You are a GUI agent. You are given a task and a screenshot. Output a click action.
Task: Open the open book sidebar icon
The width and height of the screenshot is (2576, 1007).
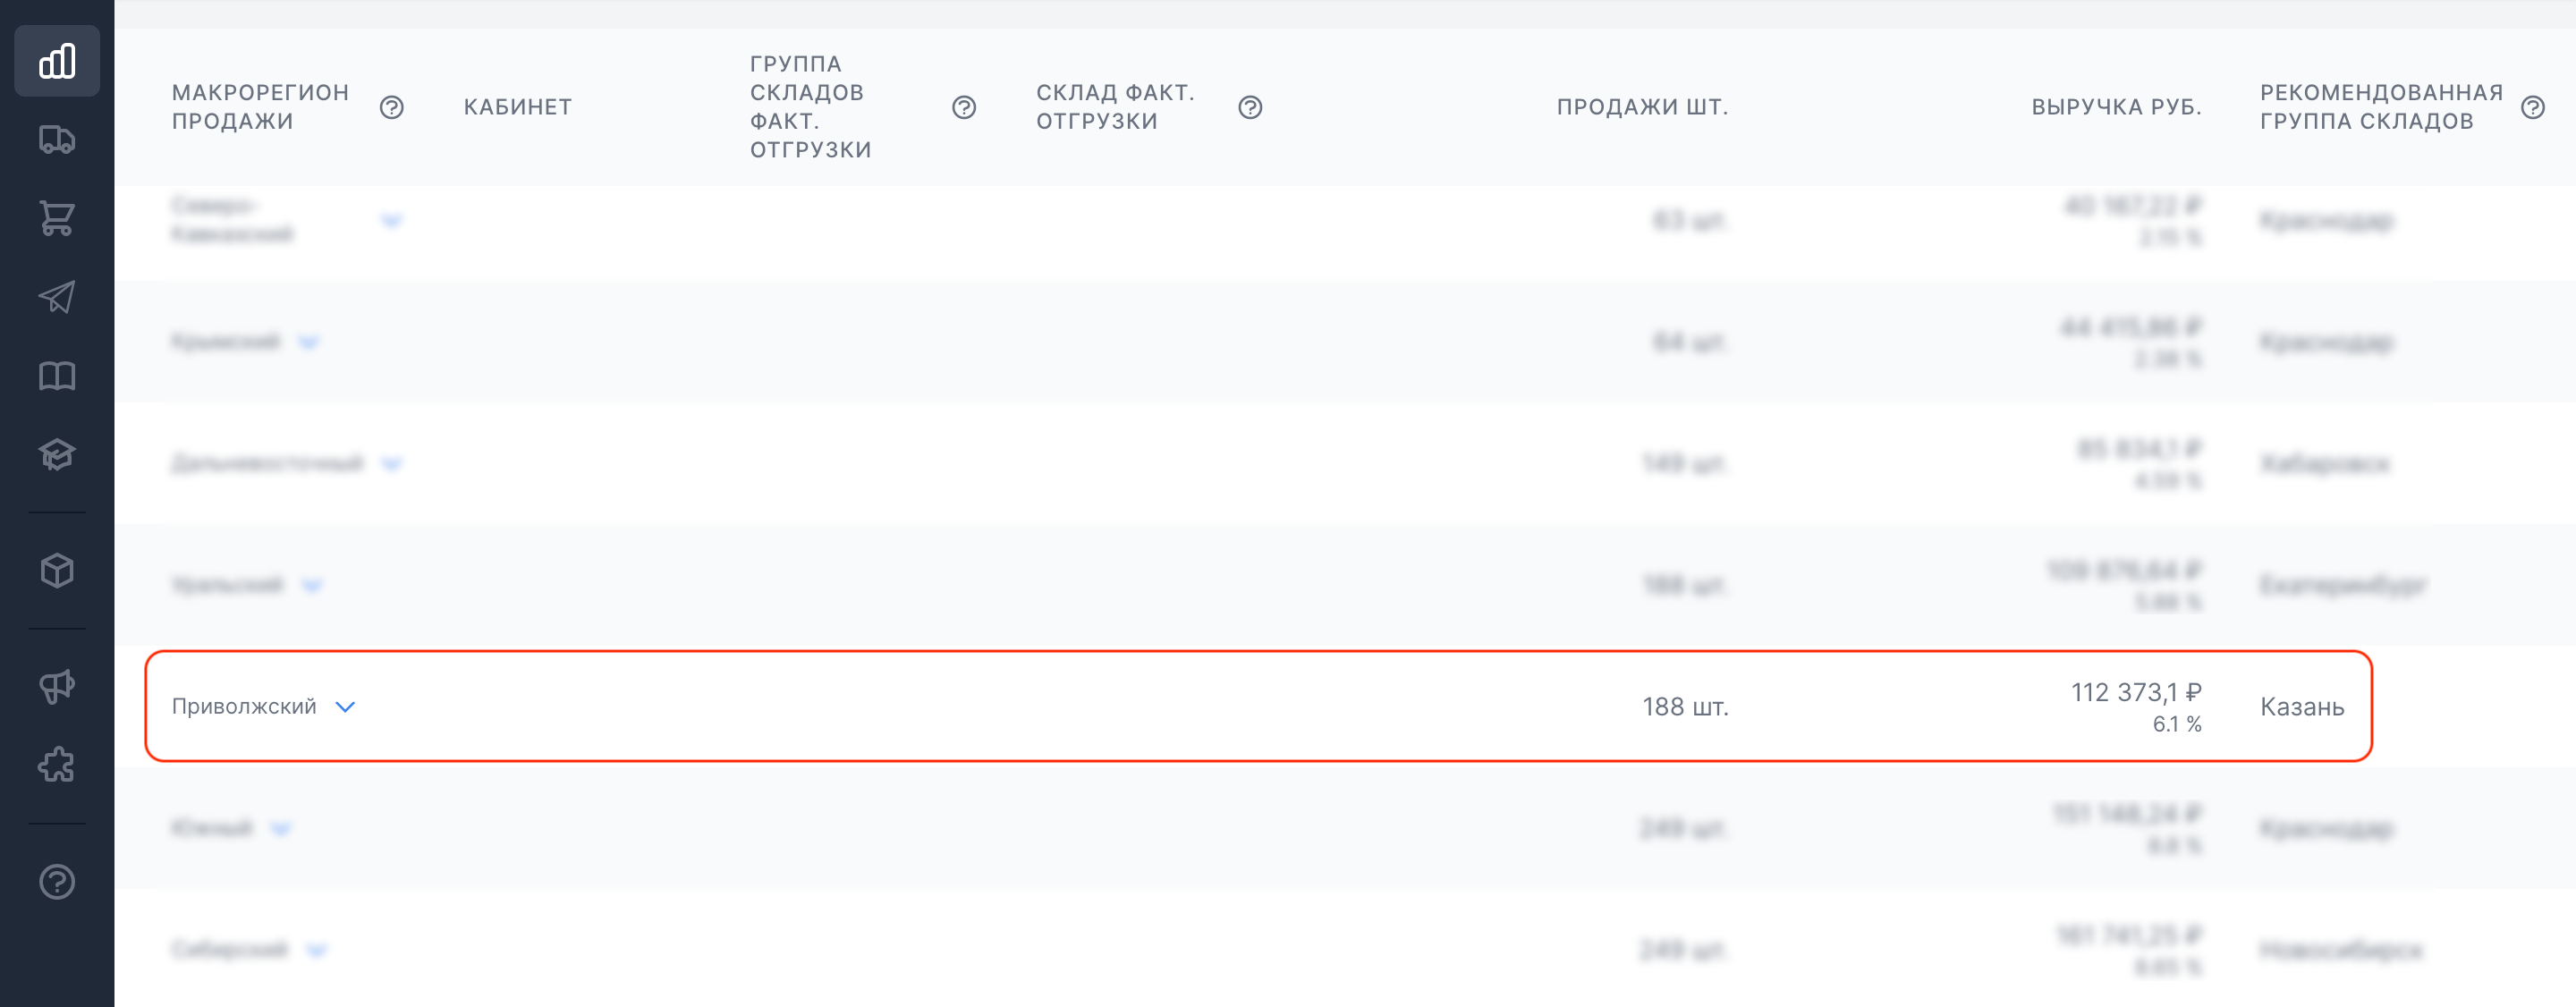(x=57, y=376)
